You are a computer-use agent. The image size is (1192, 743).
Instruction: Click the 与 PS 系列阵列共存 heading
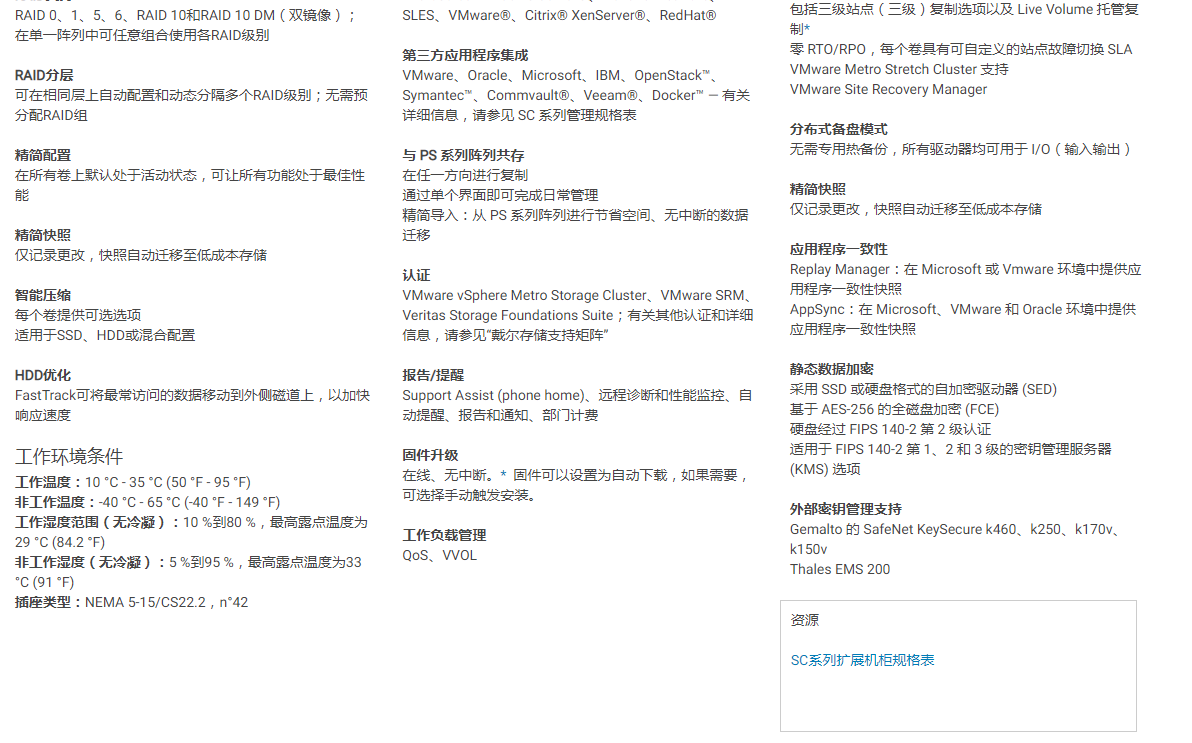pyautogui.click(x=464, y=155)
